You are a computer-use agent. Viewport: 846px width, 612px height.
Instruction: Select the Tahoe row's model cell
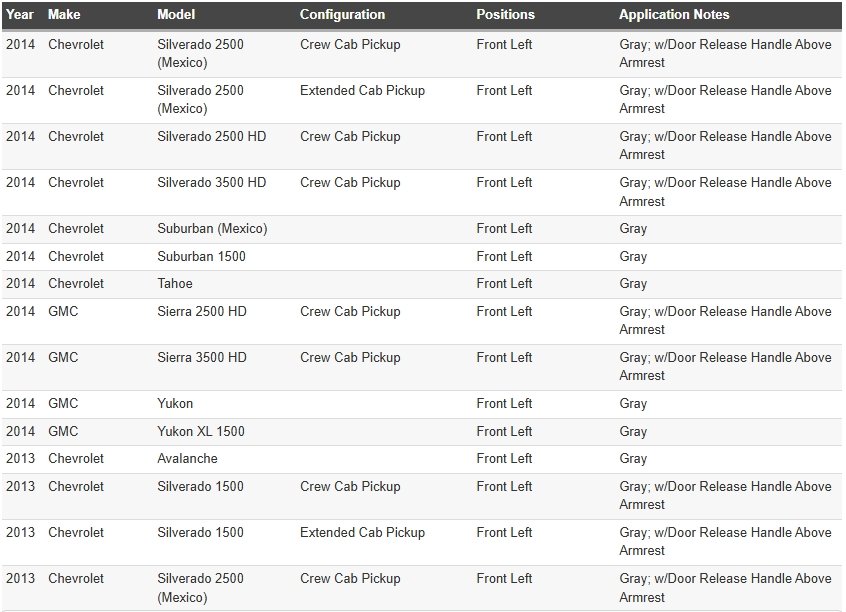pyautogui.click(x=175, y=284)
